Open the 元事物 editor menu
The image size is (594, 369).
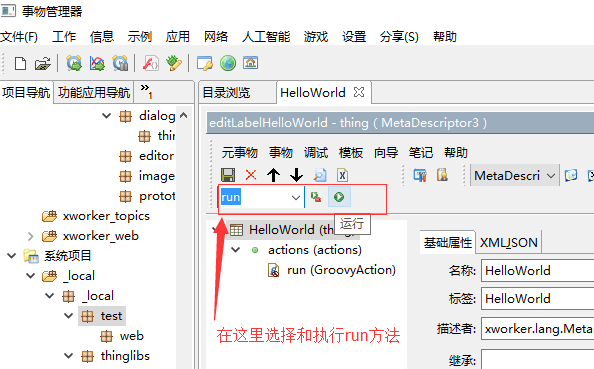click(239, 153)
